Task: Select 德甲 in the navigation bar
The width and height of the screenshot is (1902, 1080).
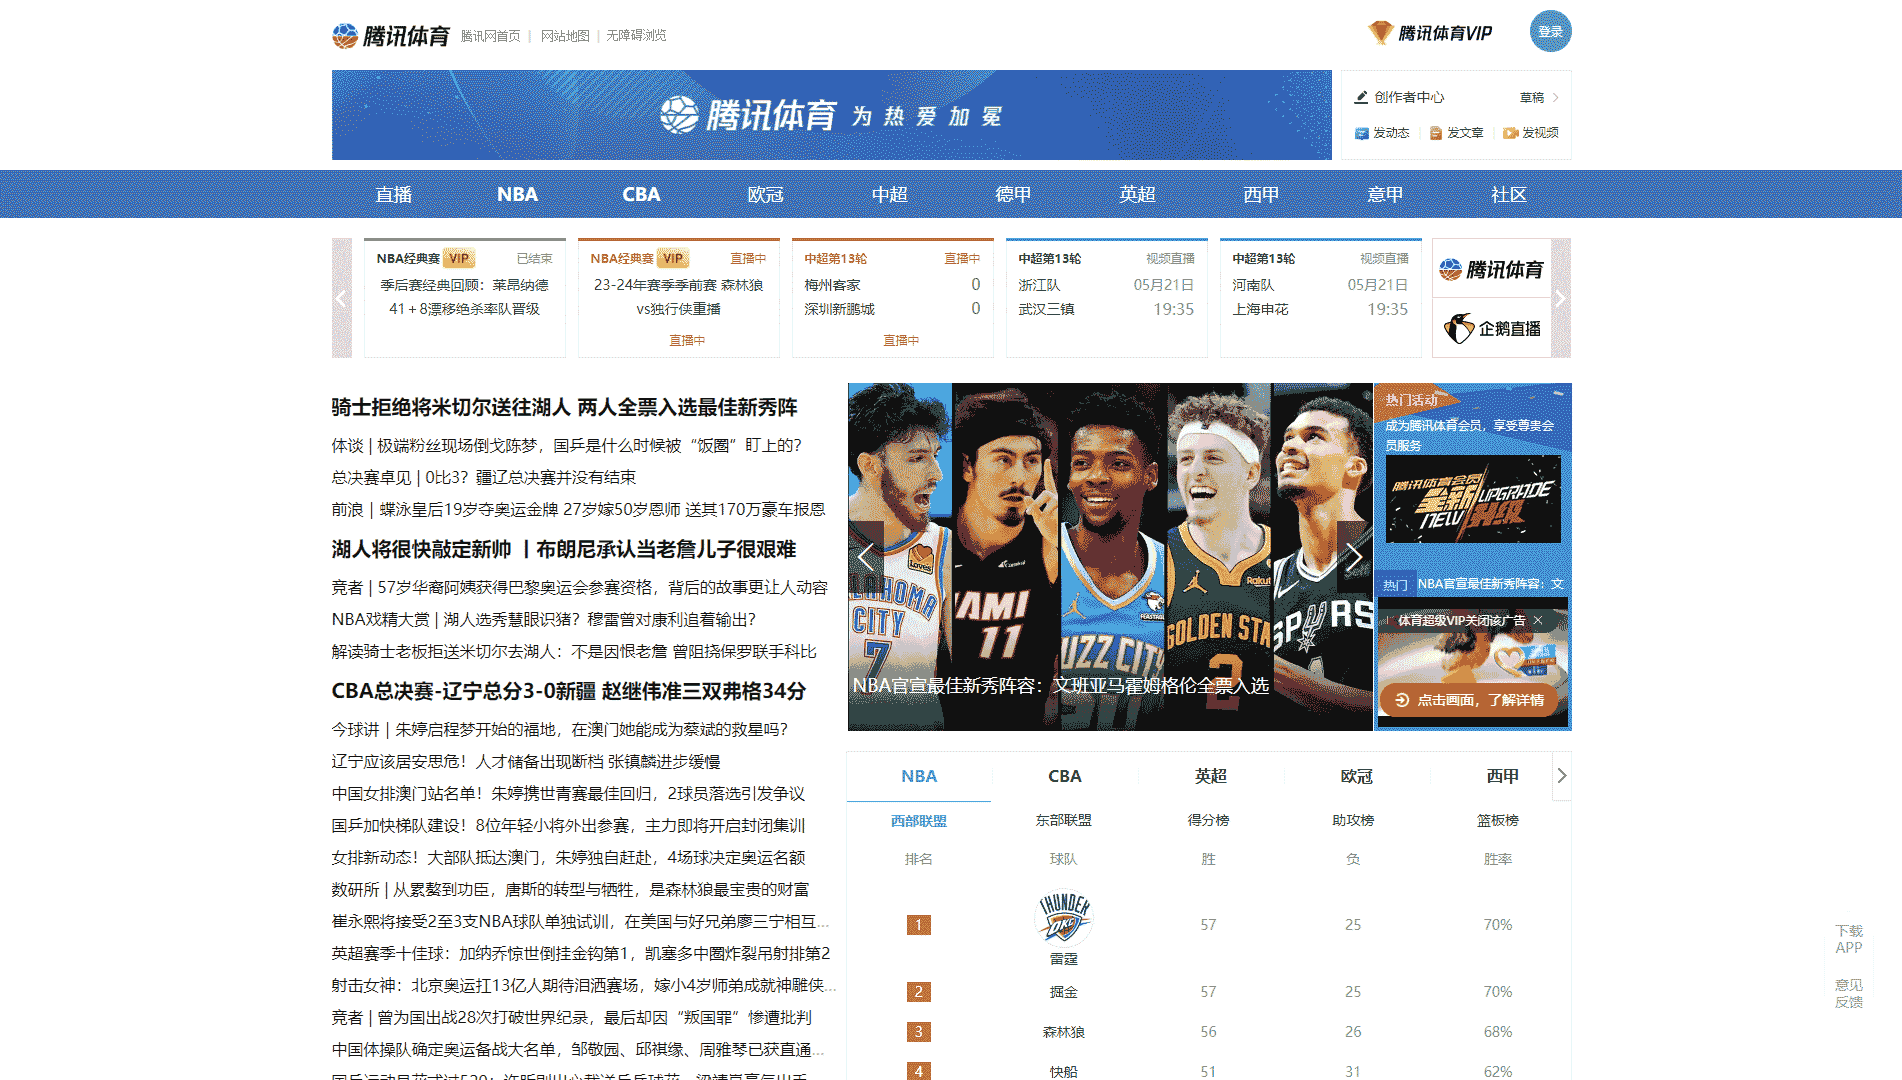Action: (x=1013, y=194)
